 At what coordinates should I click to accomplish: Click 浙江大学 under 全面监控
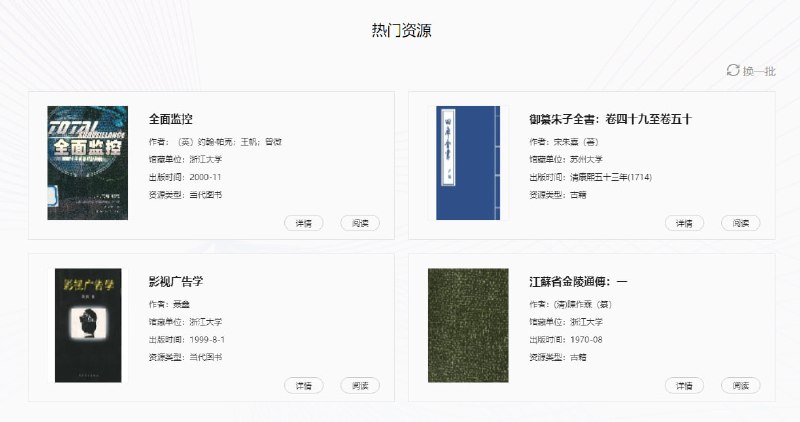point(206,159)
